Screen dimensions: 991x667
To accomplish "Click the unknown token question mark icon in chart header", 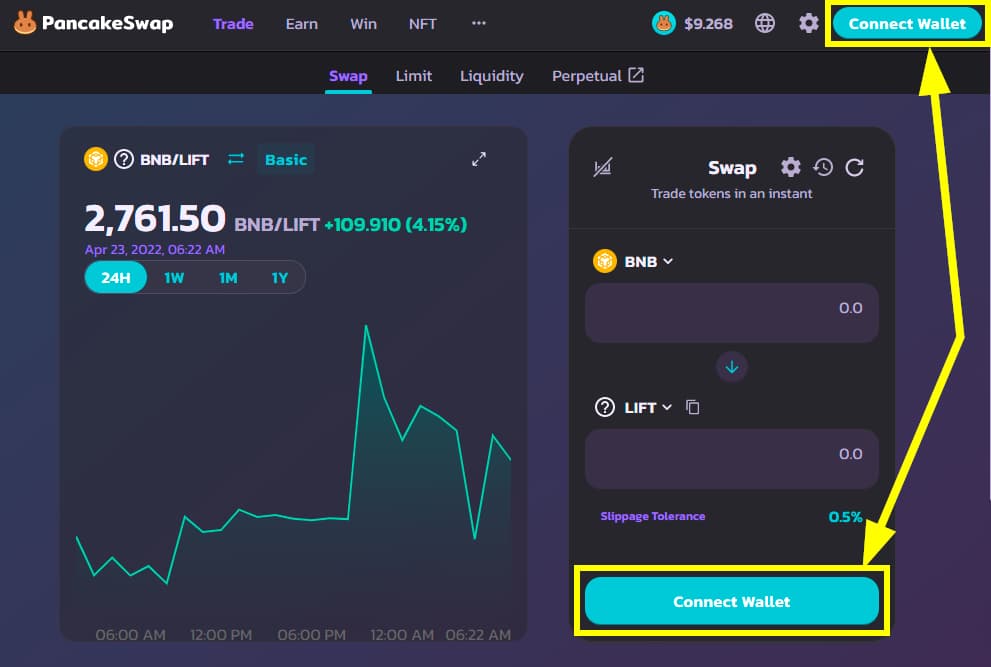I will 124,159.
